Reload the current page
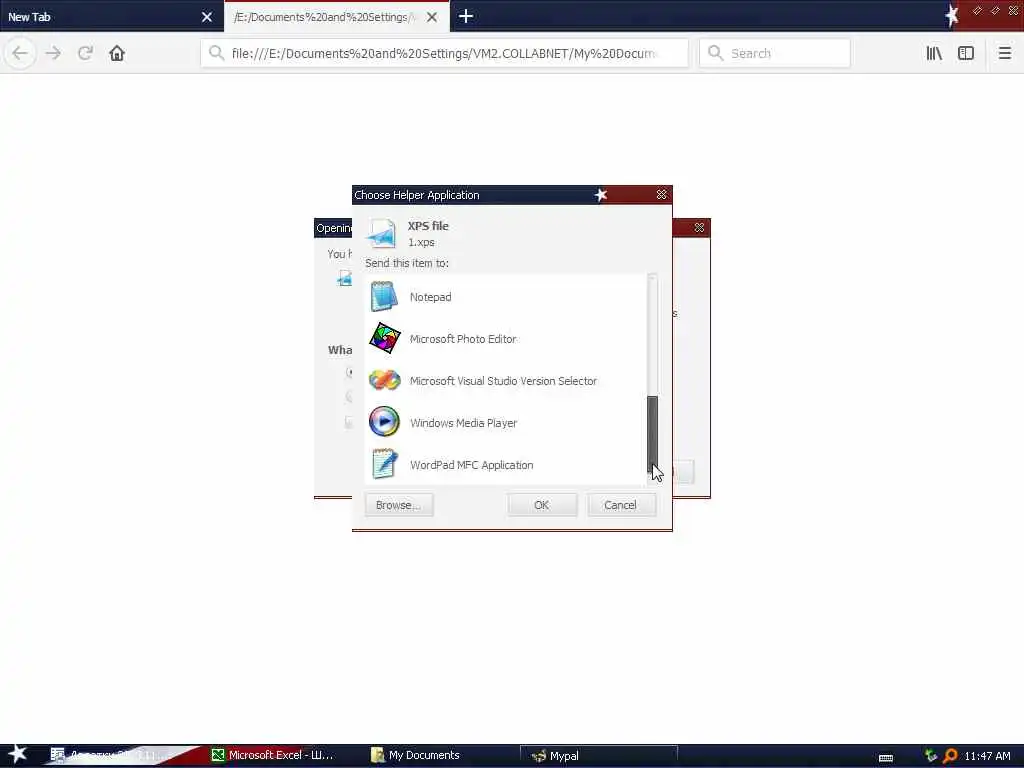This screenshot has width=1024, height=768. [x=85, y=53]
